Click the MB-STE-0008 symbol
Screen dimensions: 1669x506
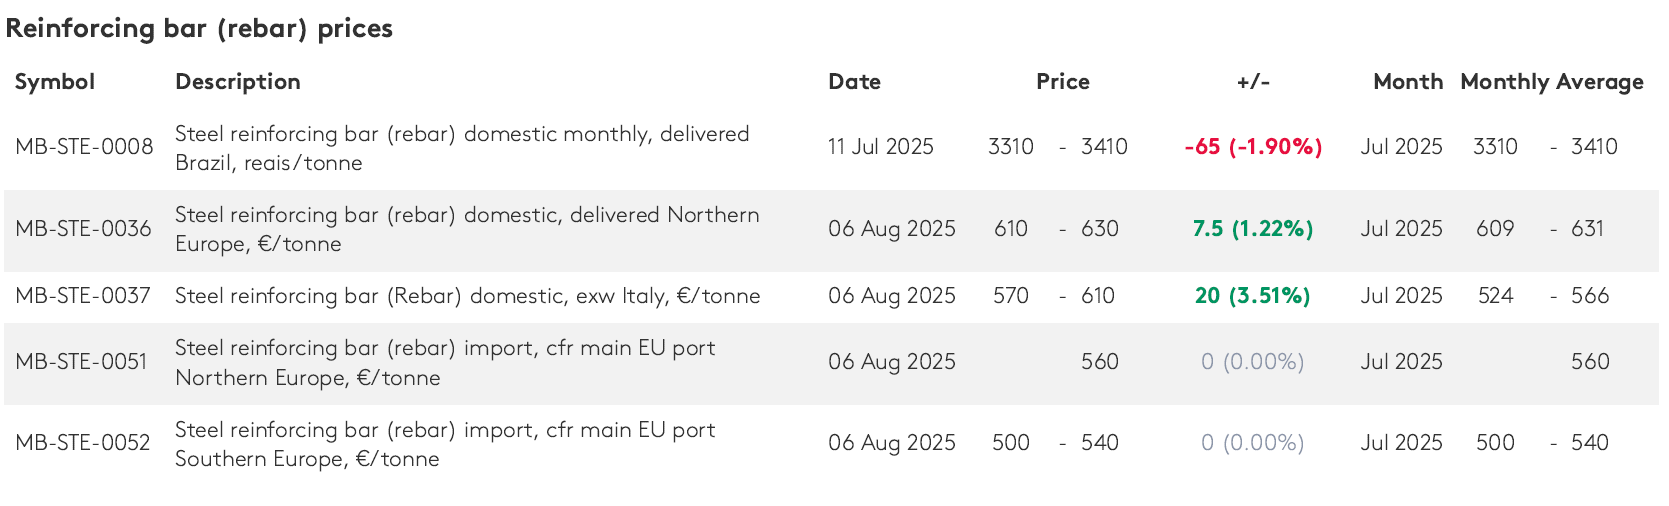pyautogui.click(x=84, y=147)
